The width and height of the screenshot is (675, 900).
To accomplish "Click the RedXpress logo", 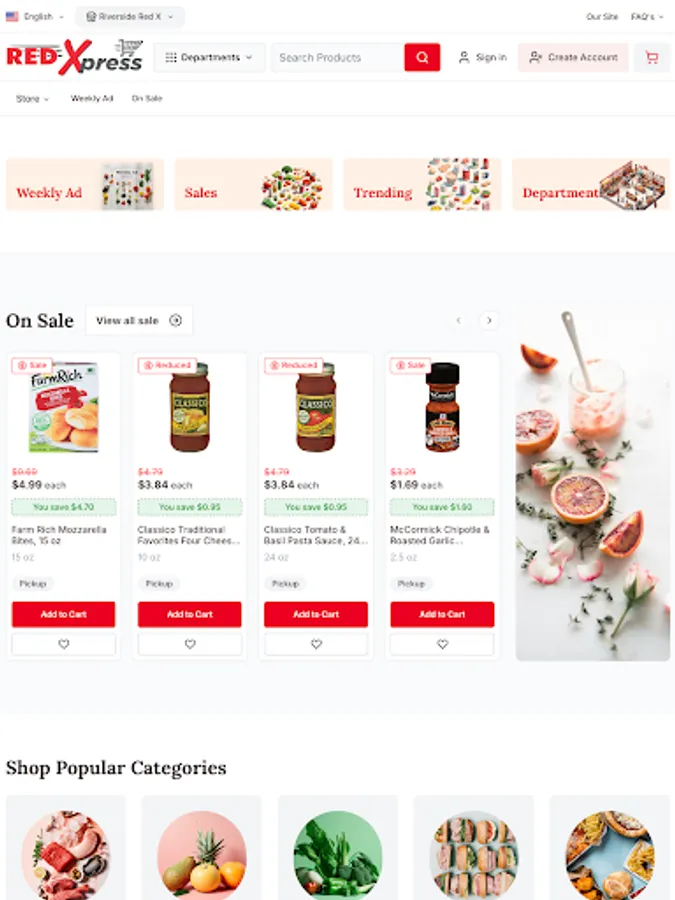I will (74, 57).
